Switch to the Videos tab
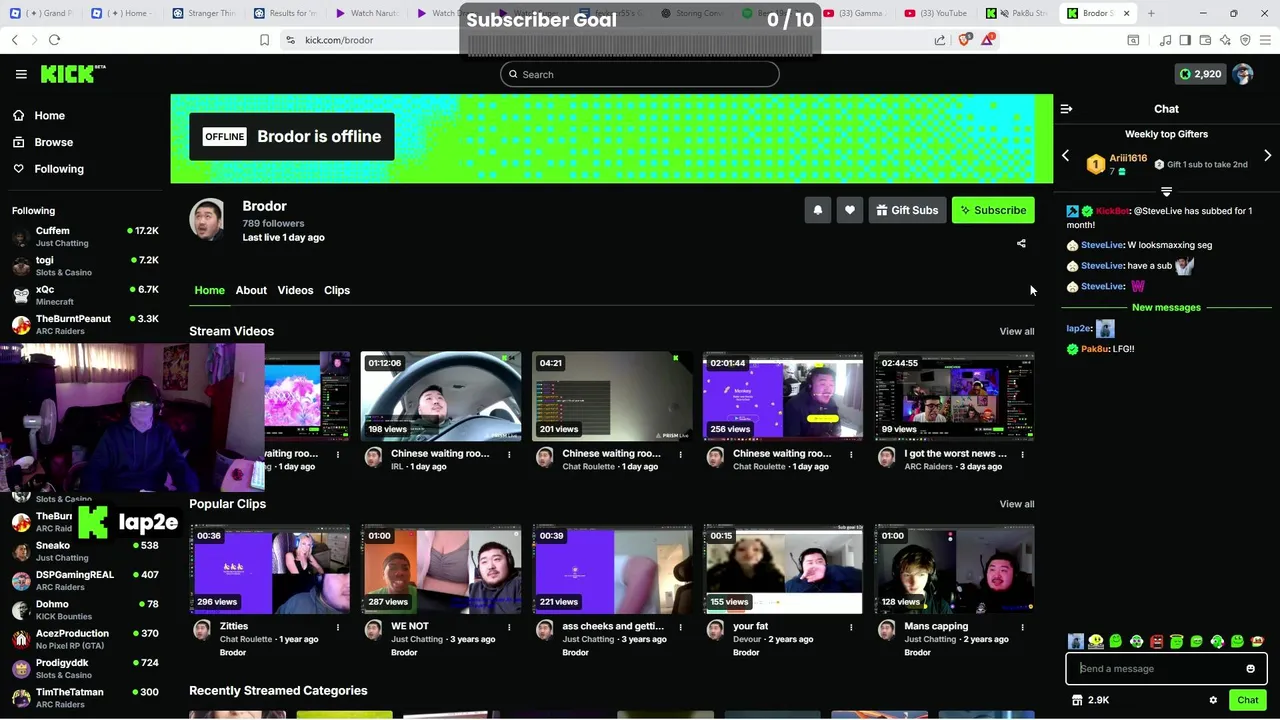This screenshot has height=720, width=1280. pyautogui.click(x=295, y=290)
